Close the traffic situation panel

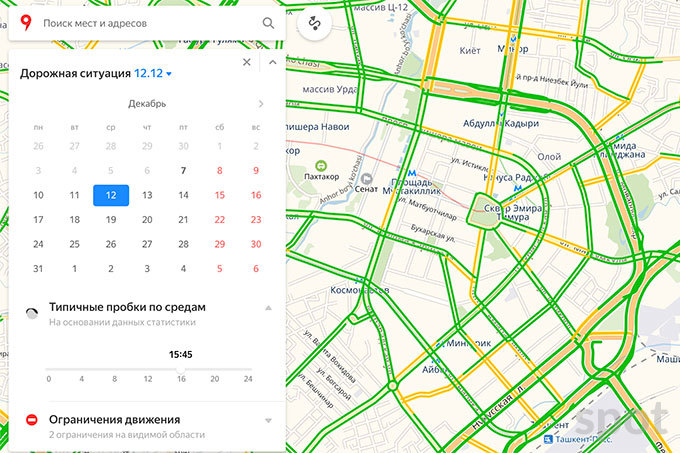(x=247, y=62)
